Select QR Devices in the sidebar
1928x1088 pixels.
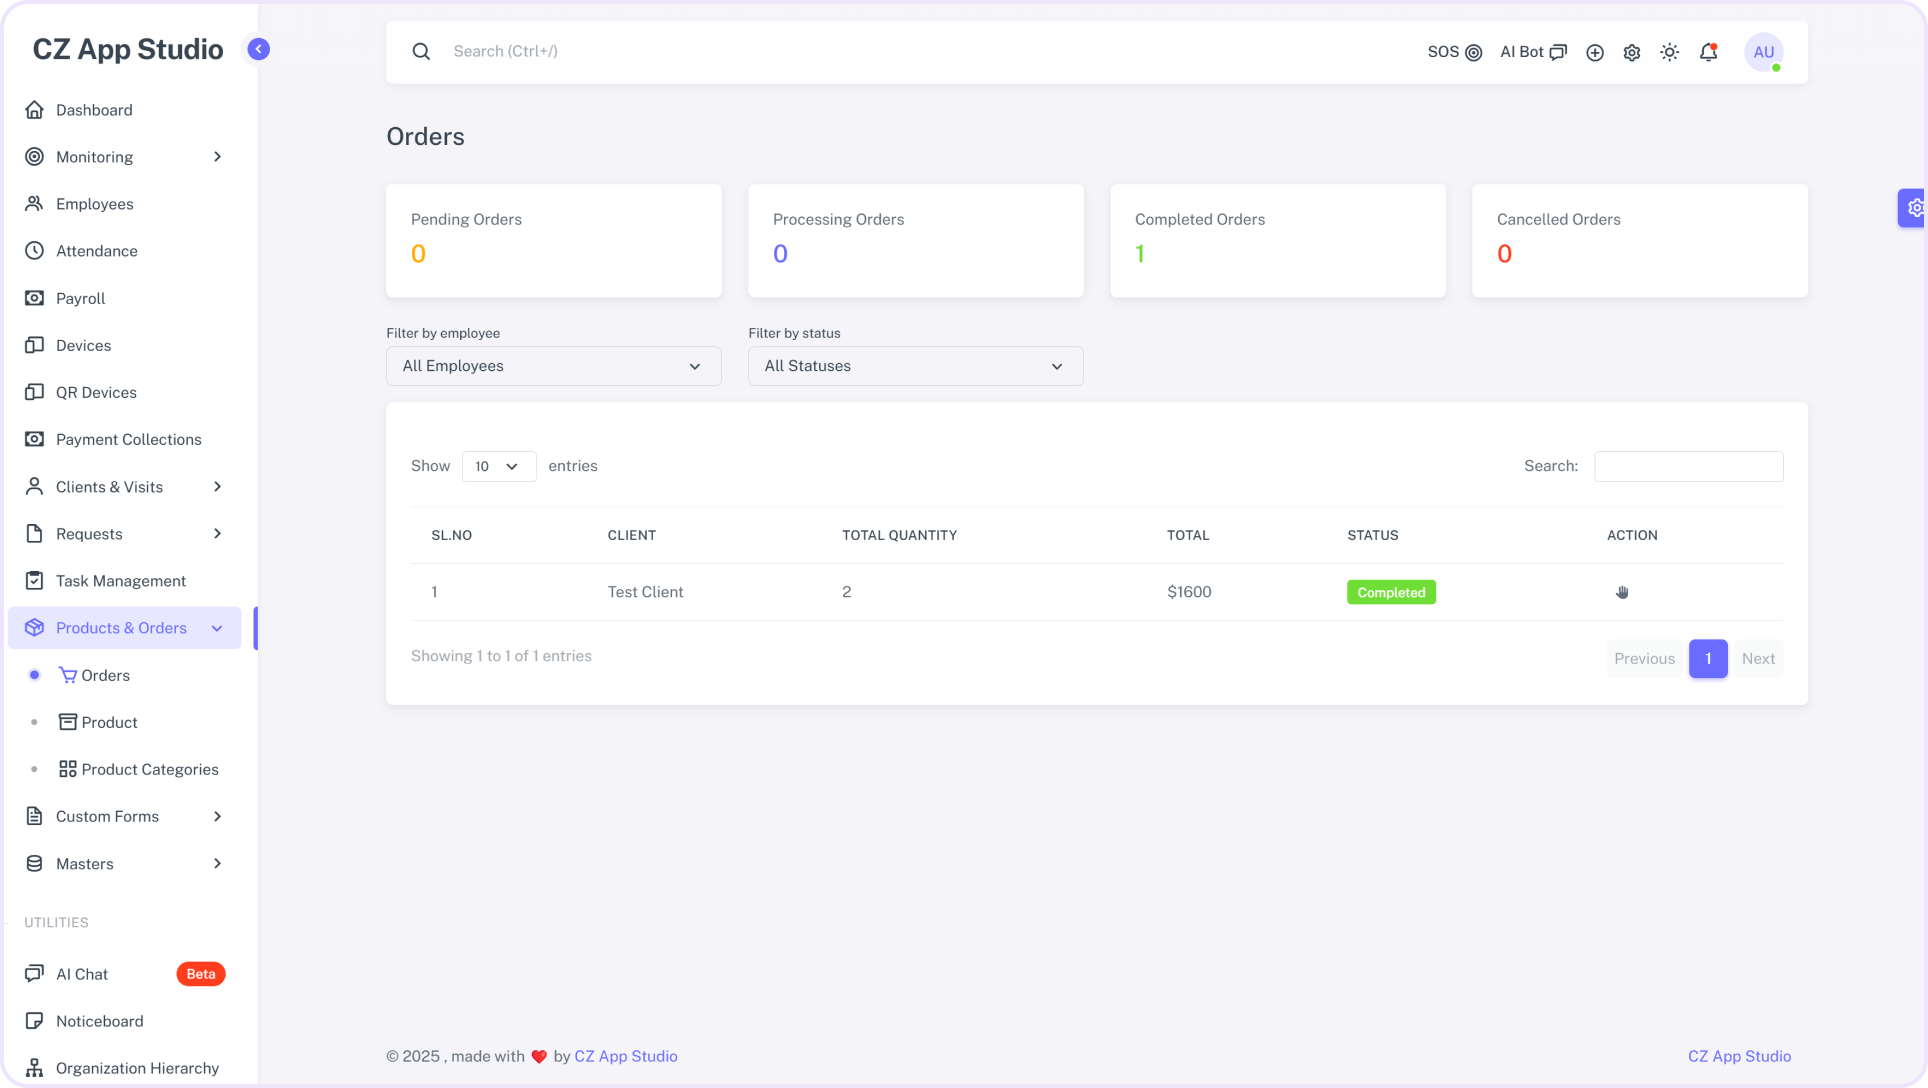pyautogui.click(x=96, y=392)
